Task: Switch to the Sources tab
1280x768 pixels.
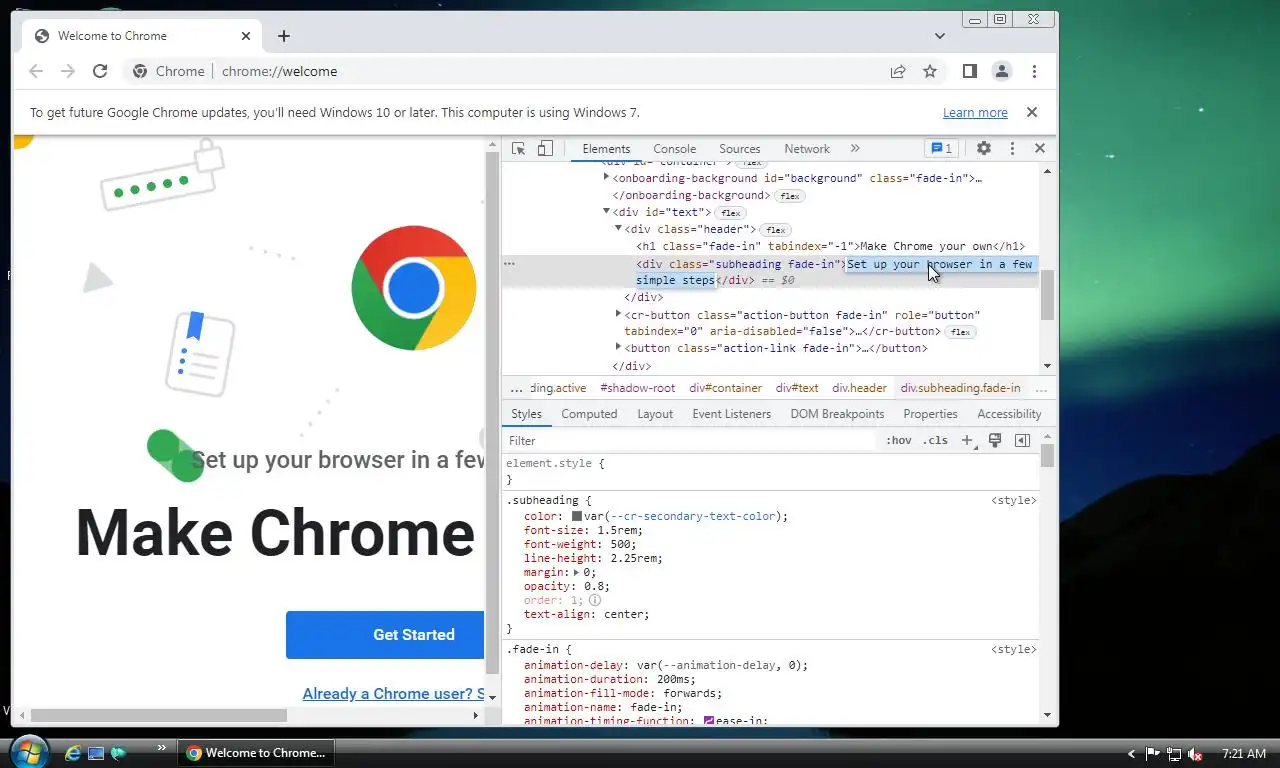Action: point(740,148)
